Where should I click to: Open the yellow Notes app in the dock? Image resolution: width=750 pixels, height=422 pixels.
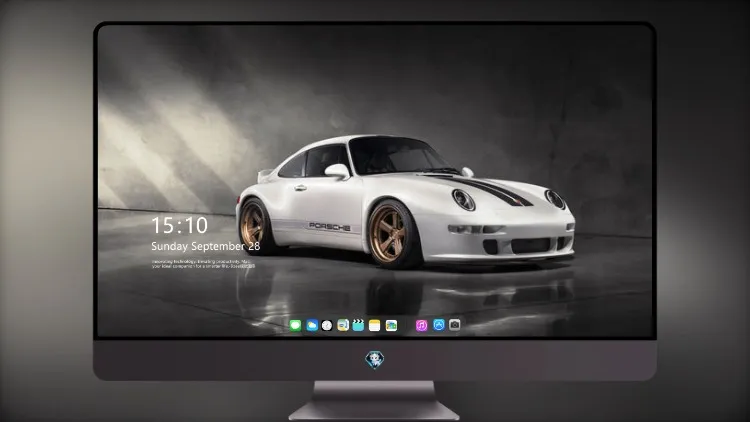click(375, 325)
